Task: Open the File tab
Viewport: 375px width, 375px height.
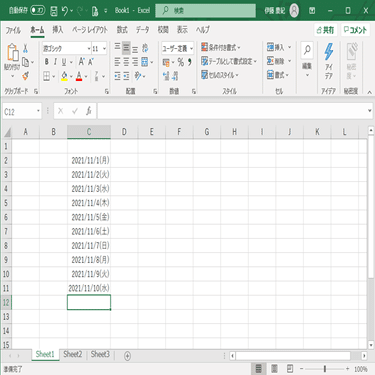Action: [x=13, y=30]
